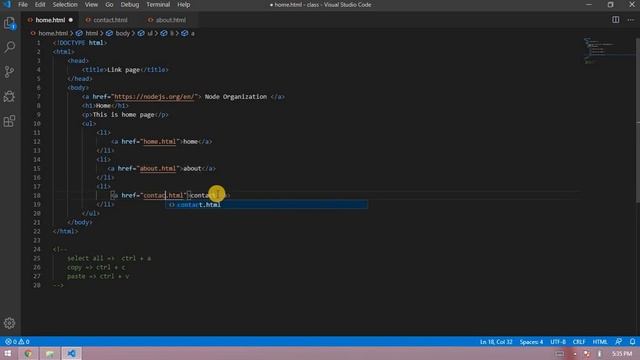Open the View menu
Viewport: 640px width, 360px height.
pos(91,4)
